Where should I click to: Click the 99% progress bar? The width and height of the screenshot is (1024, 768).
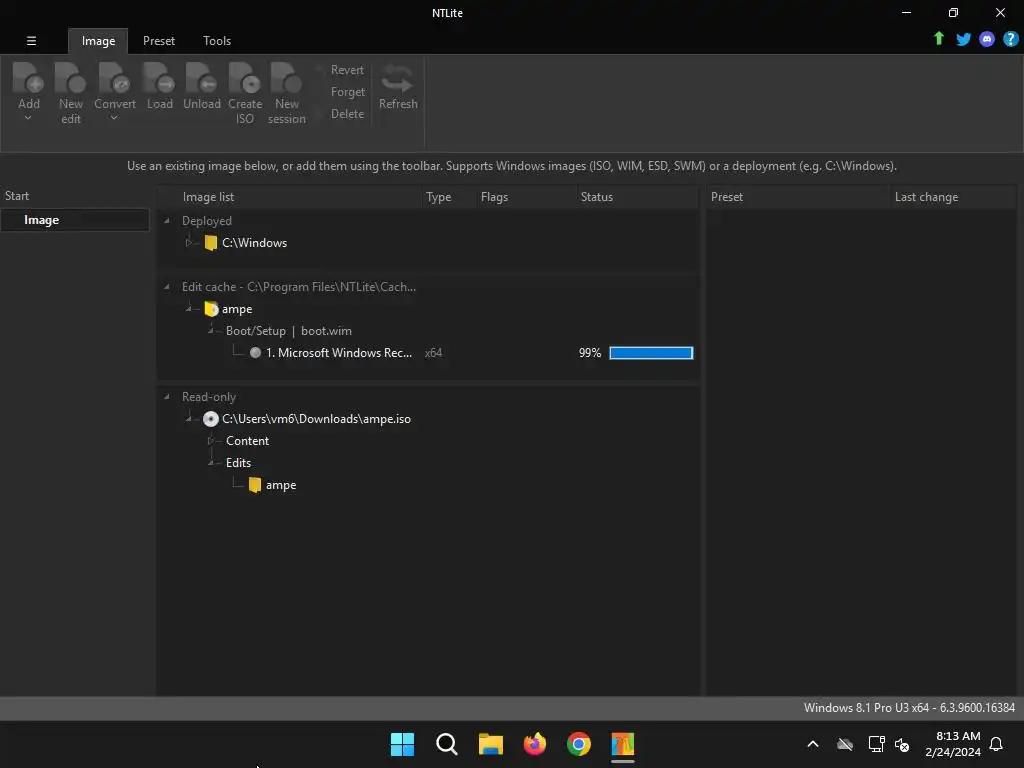coord(650,353)
